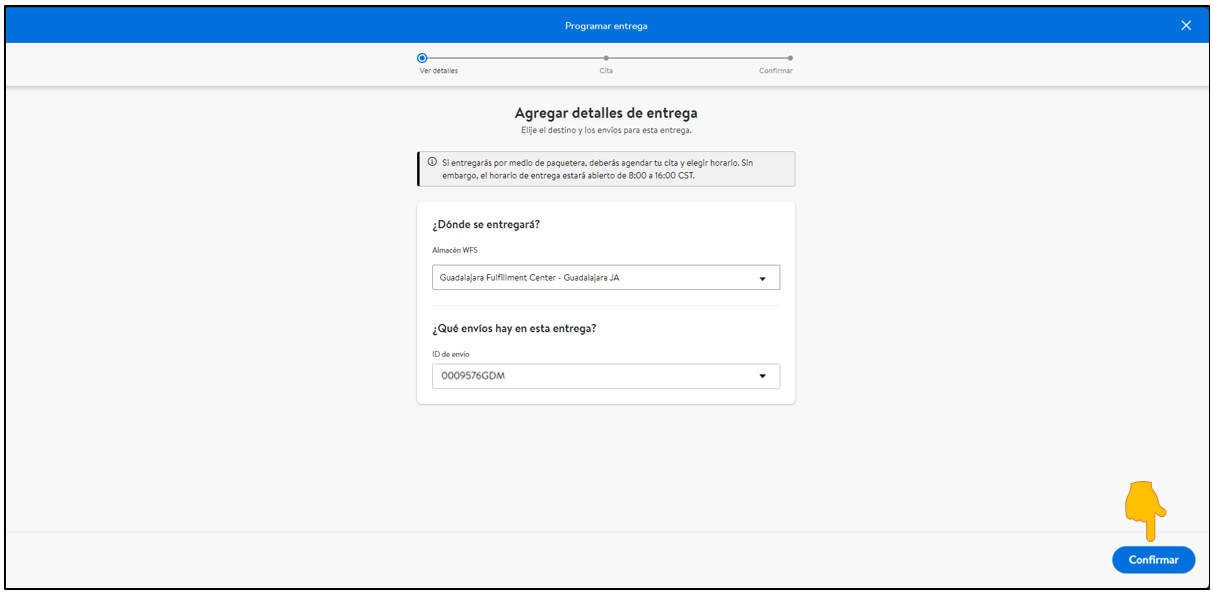Click the progress line between Cita and Confirmar
This screenshot has height=598, width=1213.
tap(698, 58)
